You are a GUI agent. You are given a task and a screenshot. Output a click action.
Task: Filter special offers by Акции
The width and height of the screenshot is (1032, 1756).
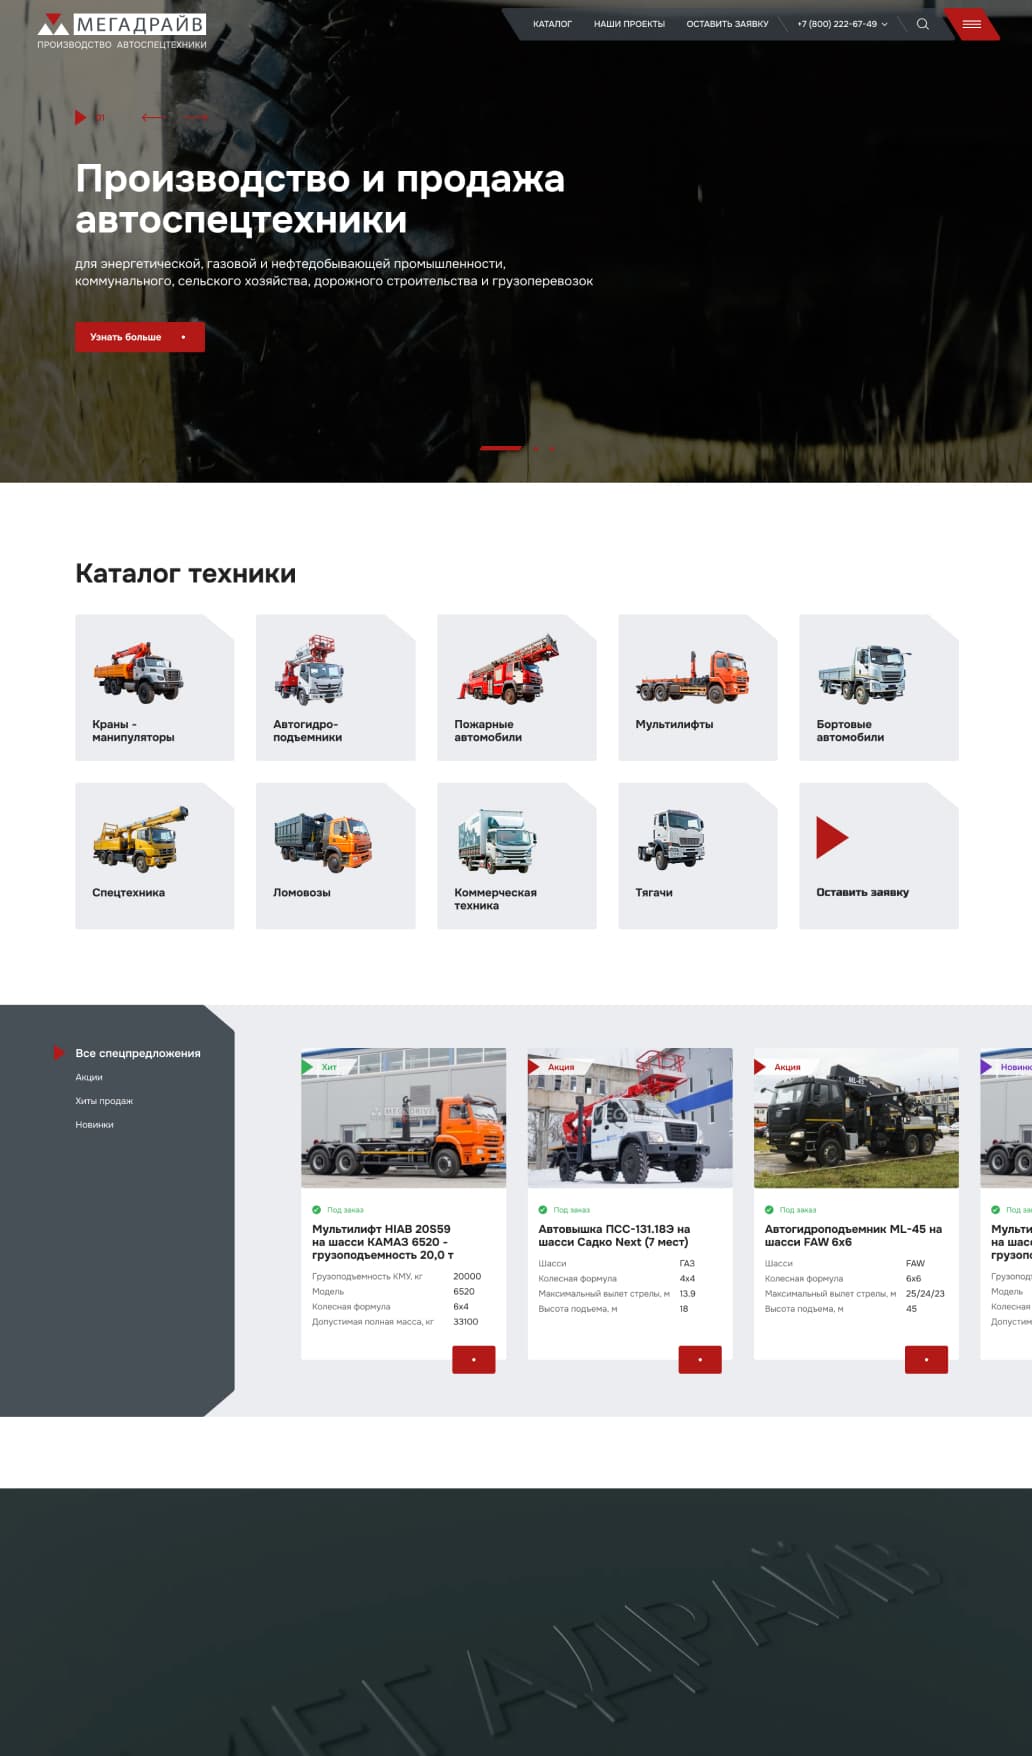(x=89, y=1077)
